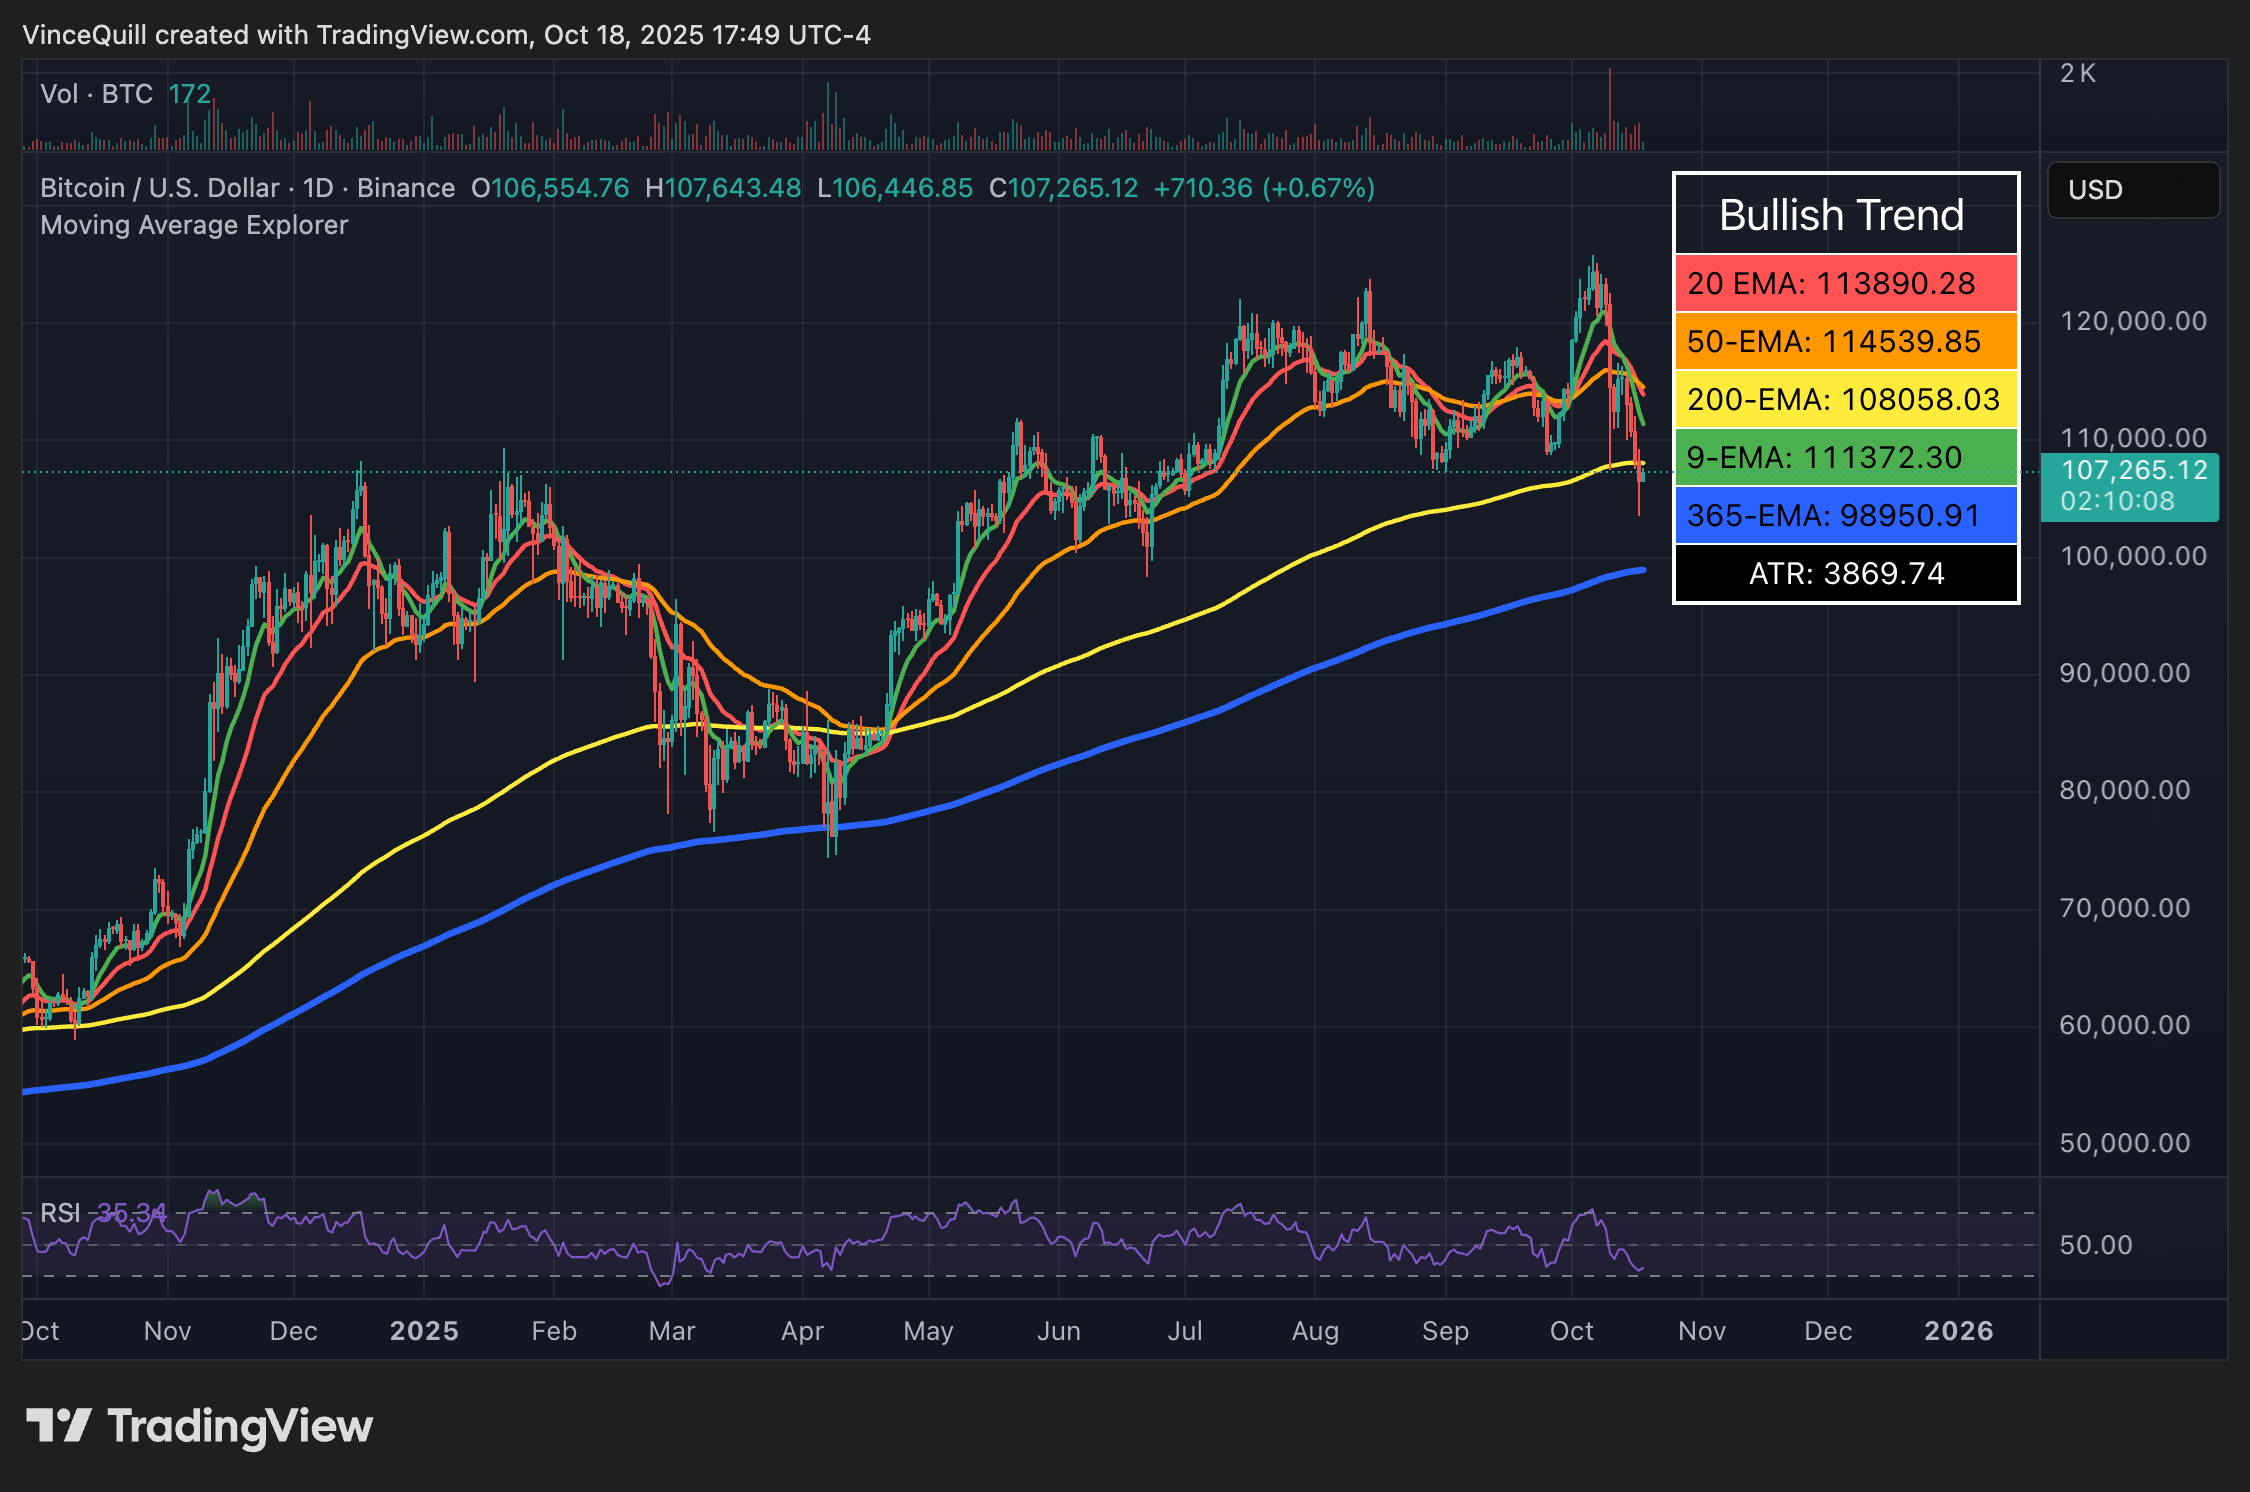Open the Binance exchange selector
This screenshot has height=1492, width=2250.
point(404,188)
